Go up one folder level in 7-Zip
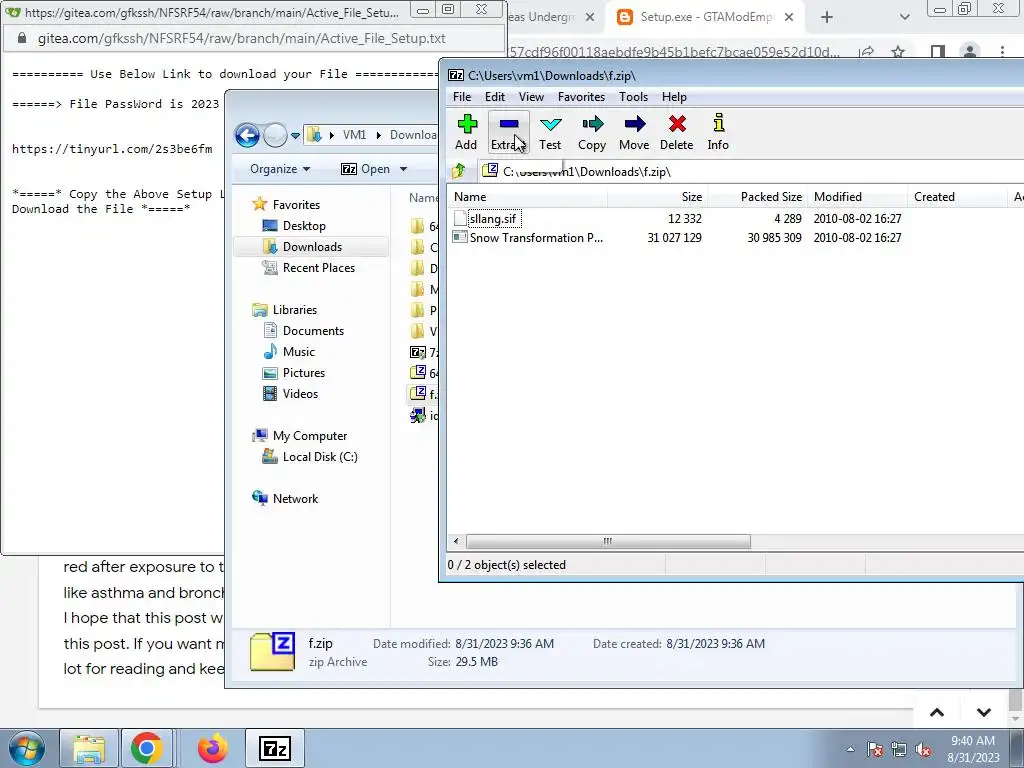Viewport: 1024px width, 768px height. (x=458, y=171)
